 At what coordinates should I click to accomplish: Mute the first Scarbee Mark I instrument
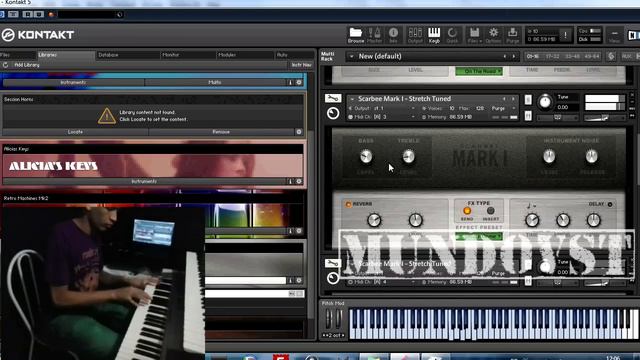coord(528,116)
